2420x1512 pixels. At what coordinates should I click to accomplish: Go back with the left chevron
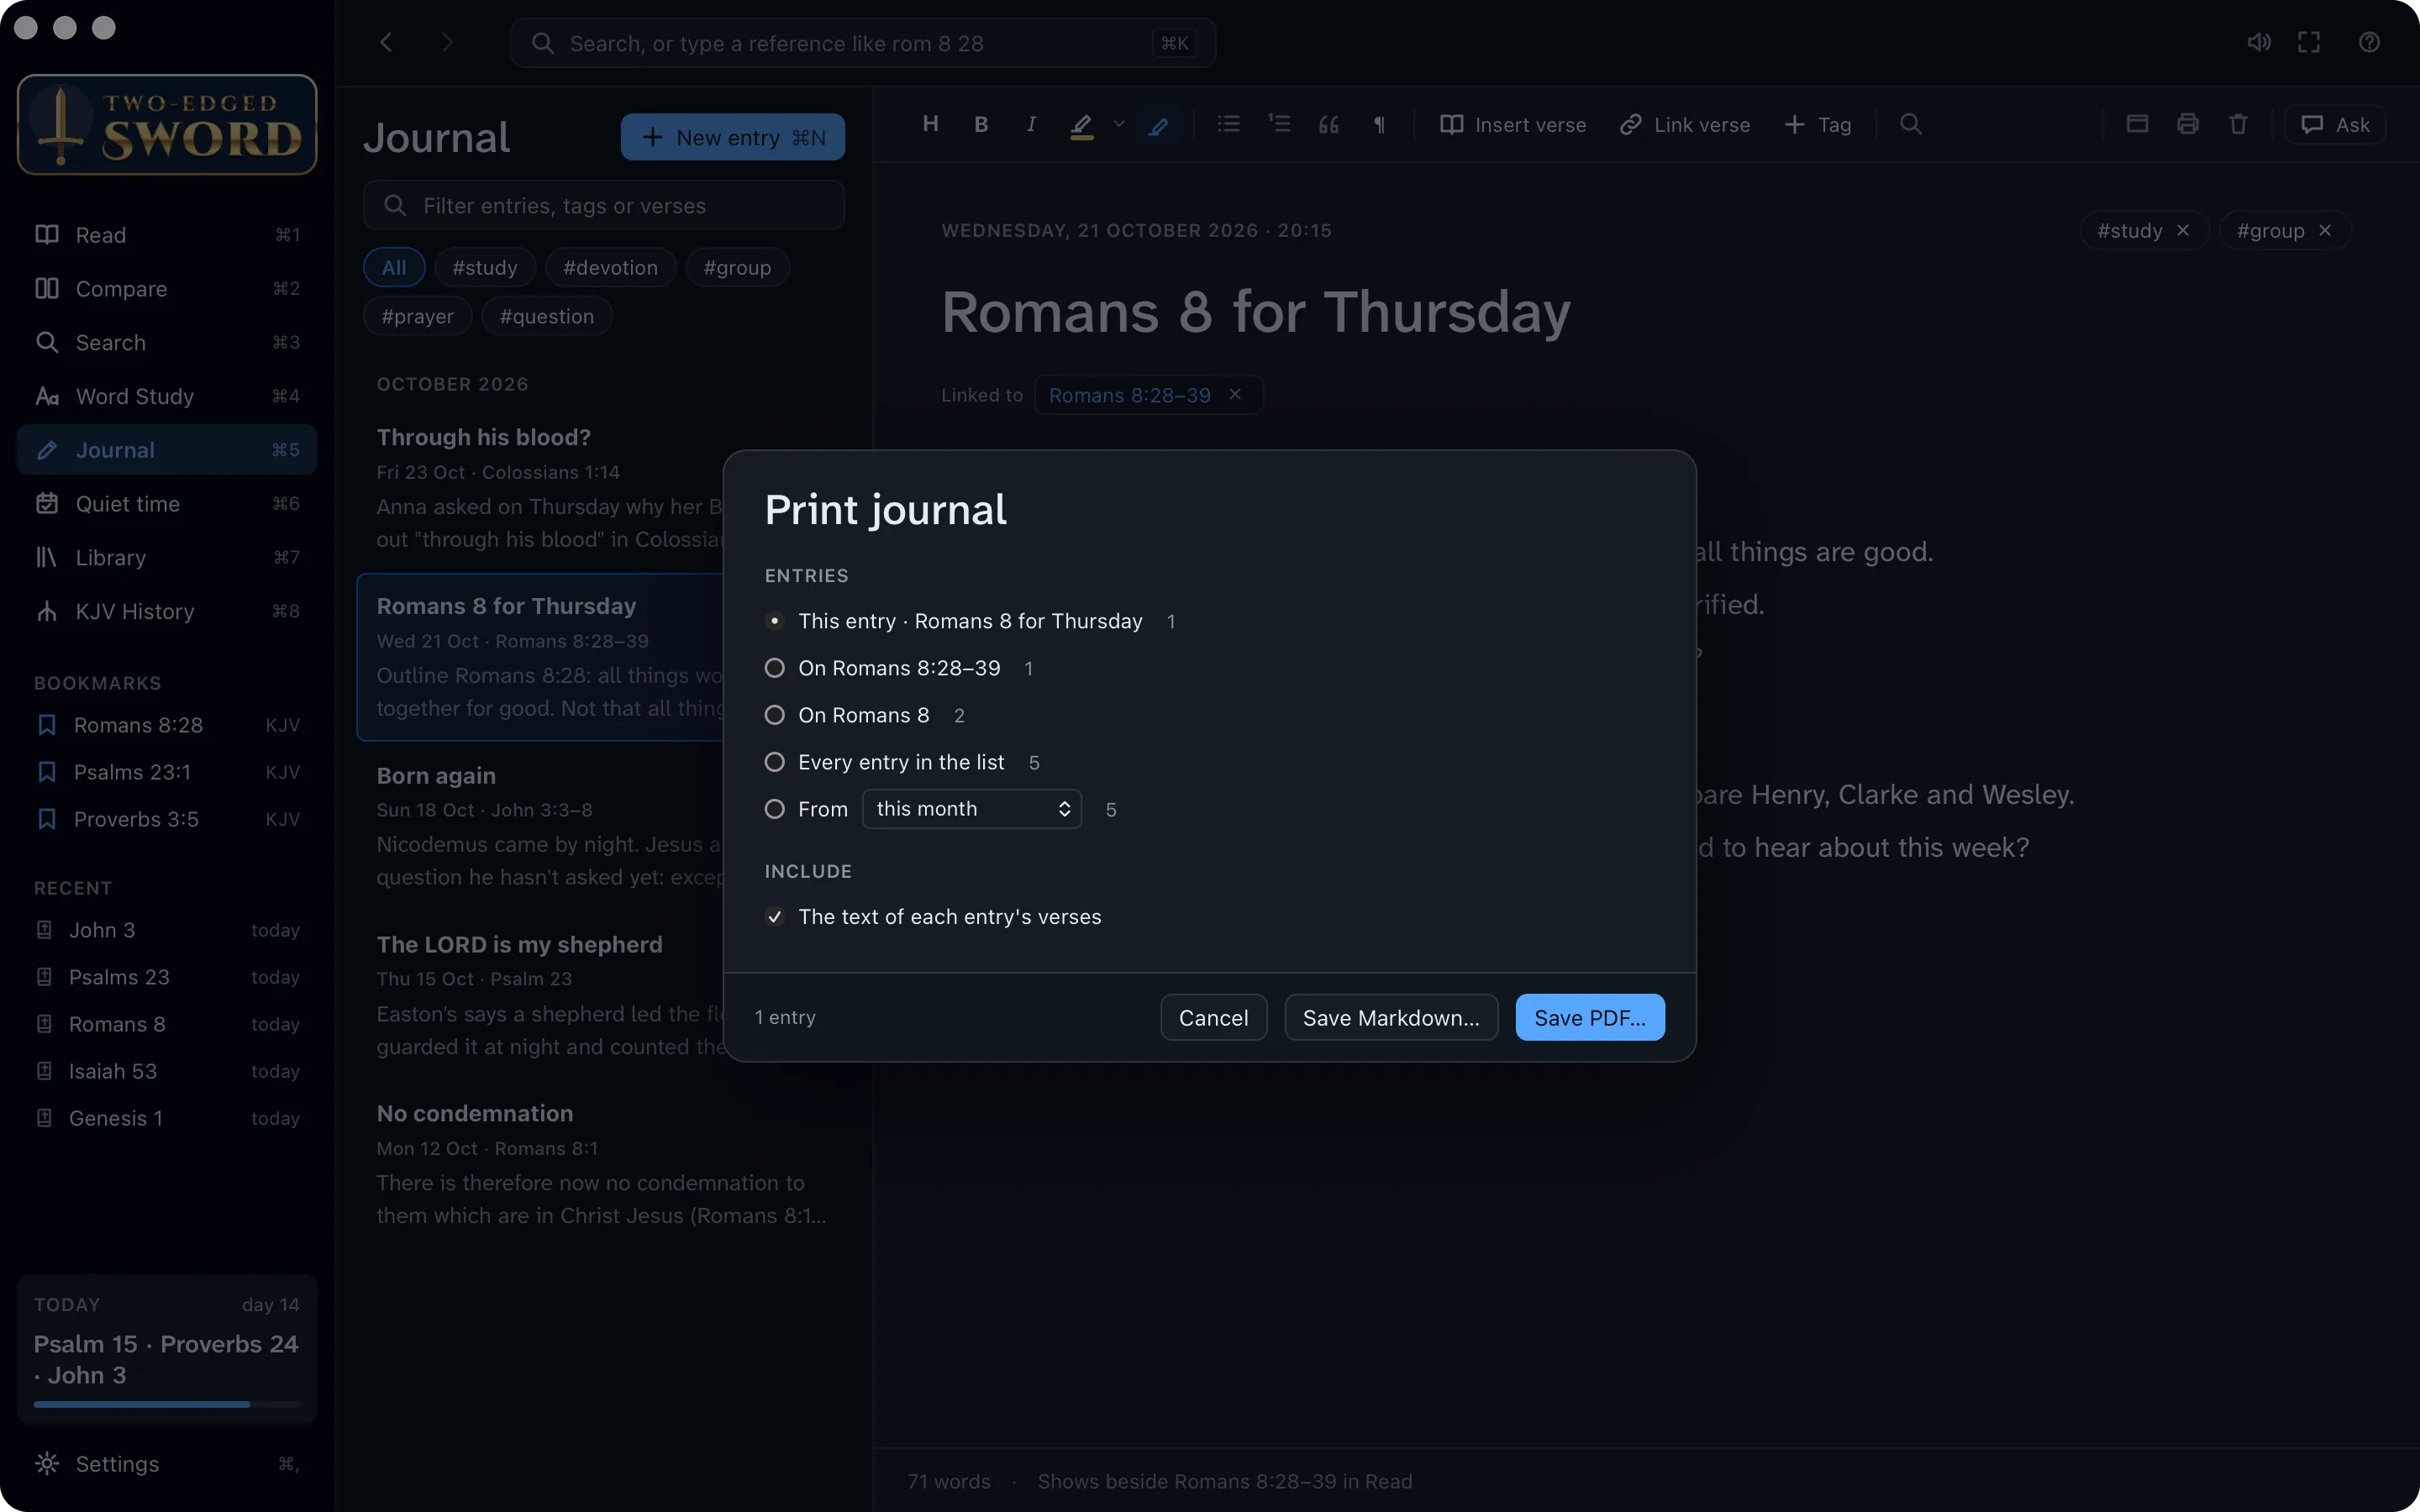pyautogui.click(x=386, y=42)
